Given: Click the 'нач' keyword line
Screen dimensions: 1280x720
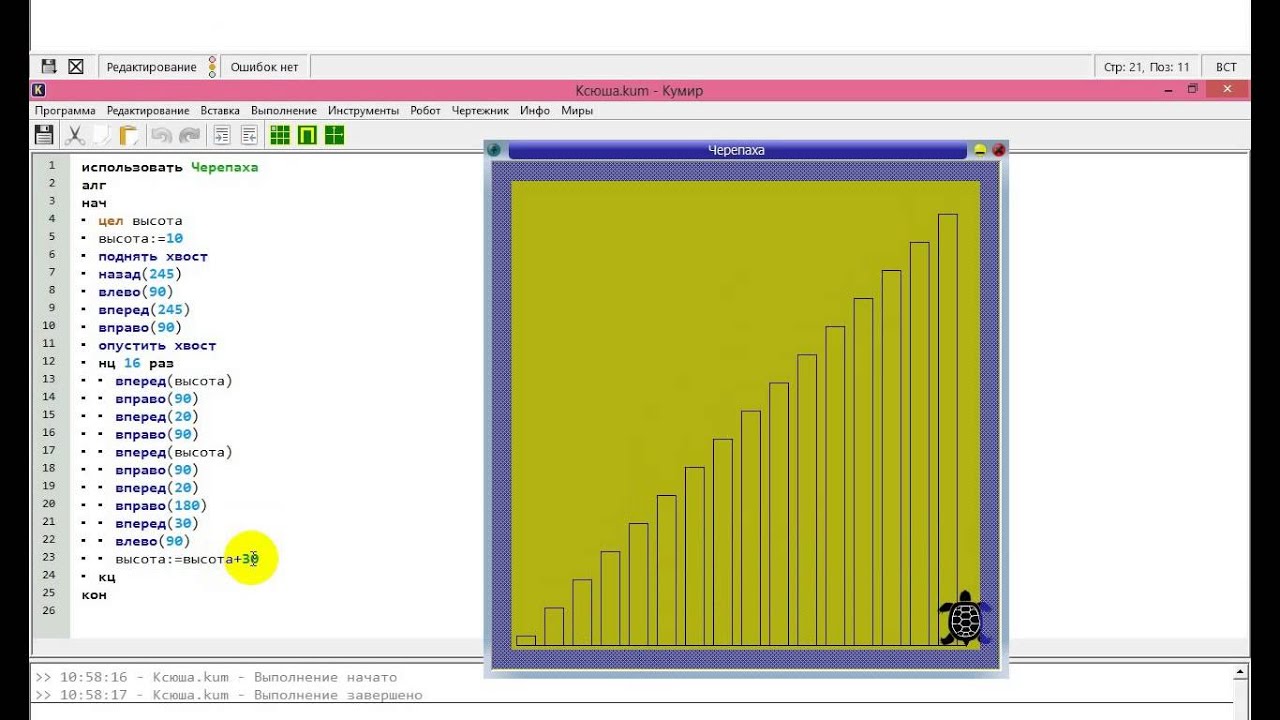Looking at the screenshot, I should [94, 203].
